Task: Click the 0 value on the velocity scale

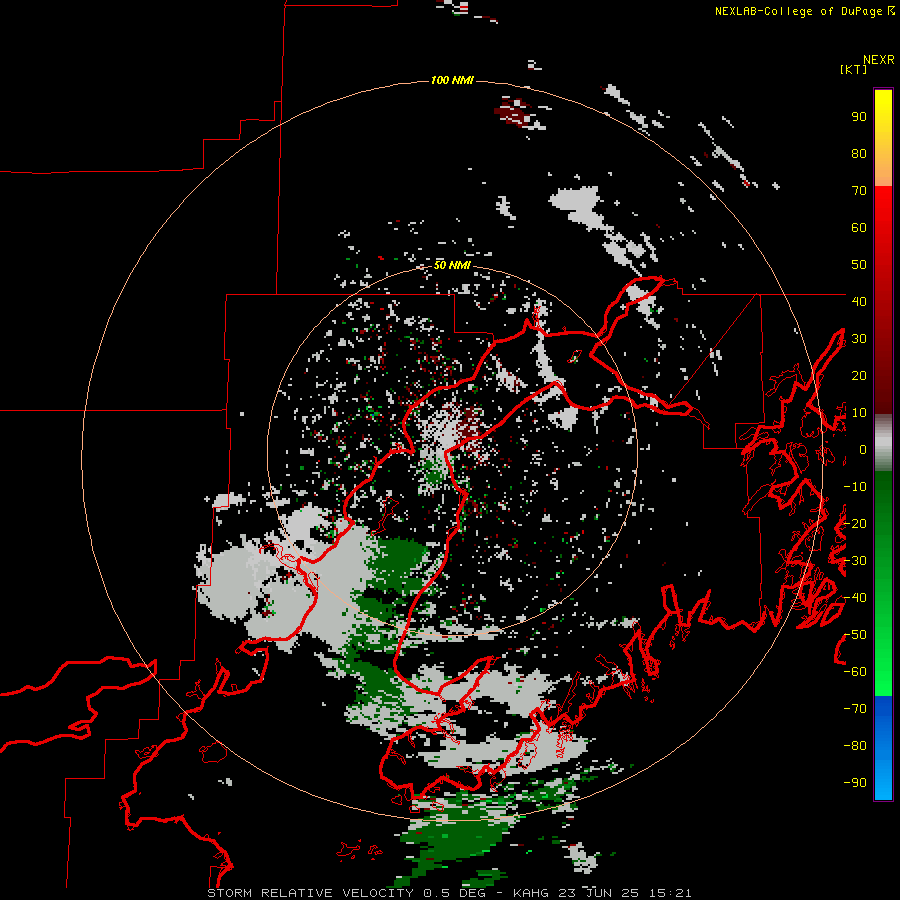Action: click(x=863, y=450)
